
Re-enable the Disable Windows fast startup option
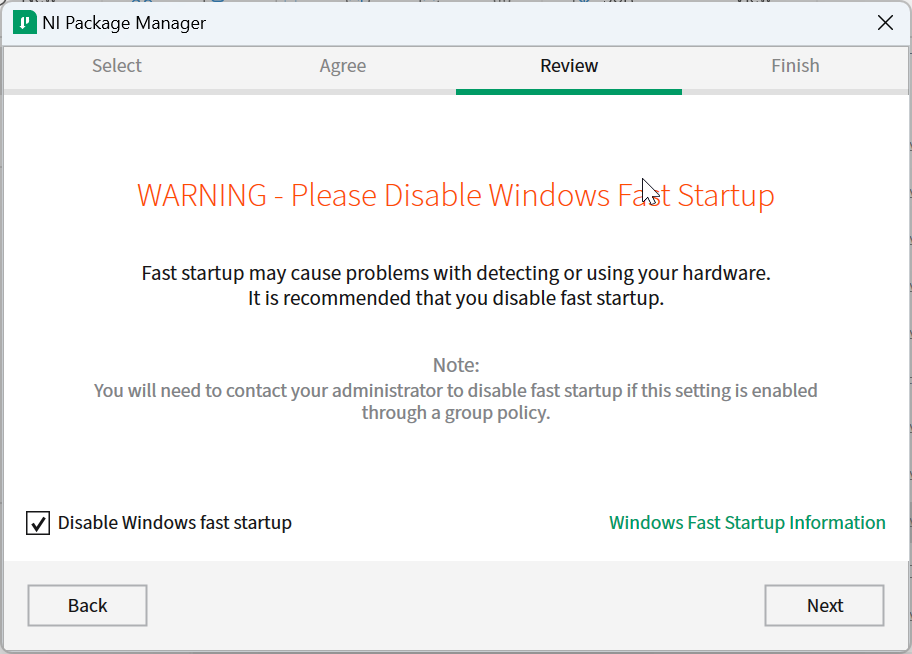(37, 522)
